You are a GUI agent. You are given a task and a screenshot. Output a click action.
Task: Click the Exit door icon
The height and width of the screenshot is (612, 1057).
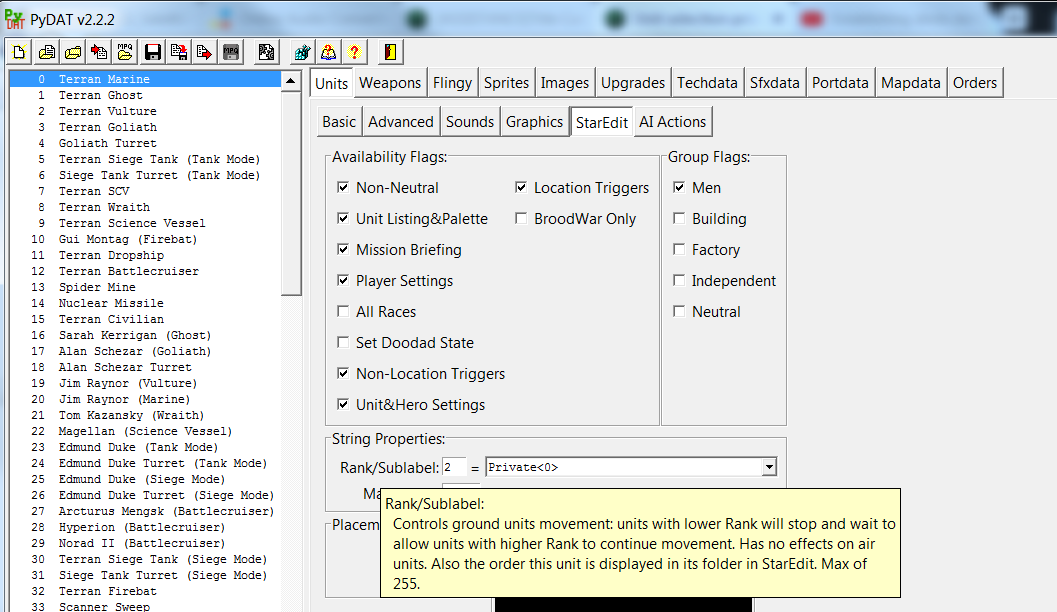(391, 52)
